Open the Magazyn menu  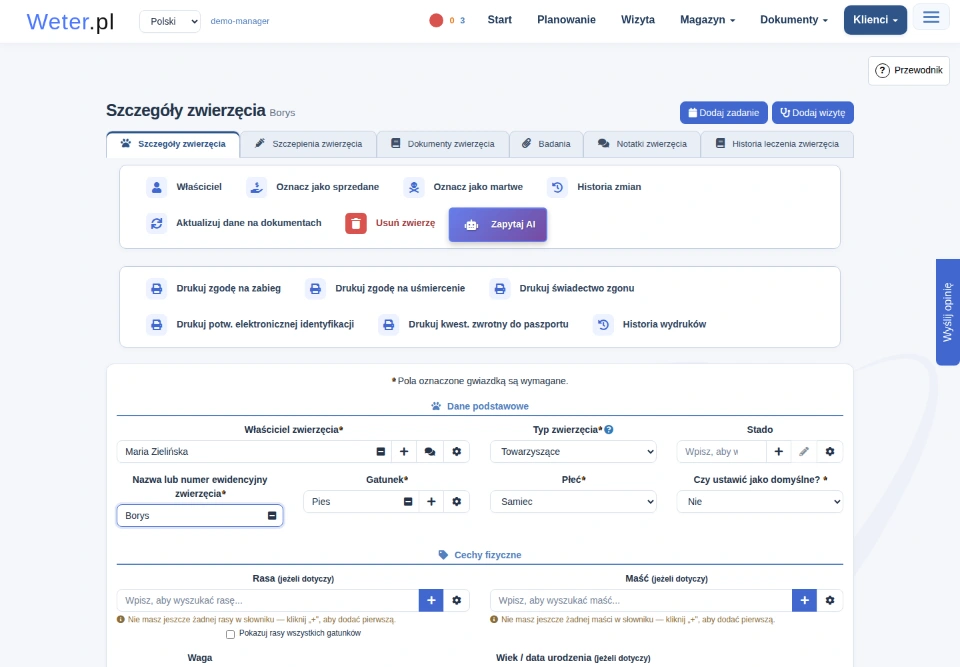pyautogui.click(x=707, y=20)
